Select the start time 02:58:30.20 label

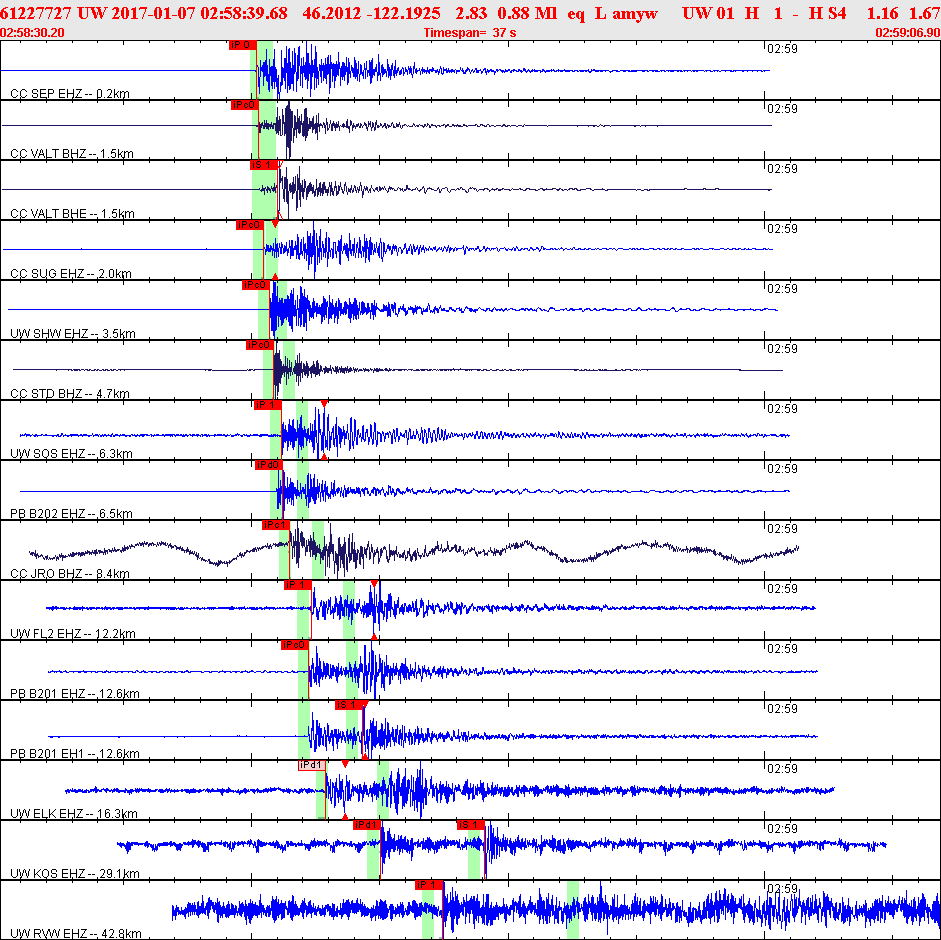pyautogui.click(x=33, y=32)
